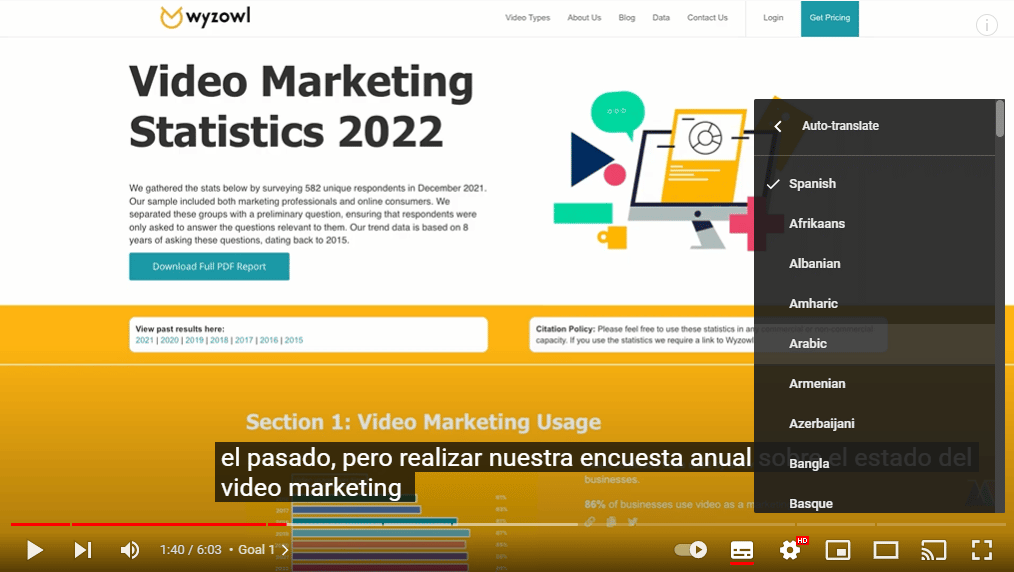Cast video with Play on TV icon
The width and height of the screenshot is (1014, 572).
(934, 550)
